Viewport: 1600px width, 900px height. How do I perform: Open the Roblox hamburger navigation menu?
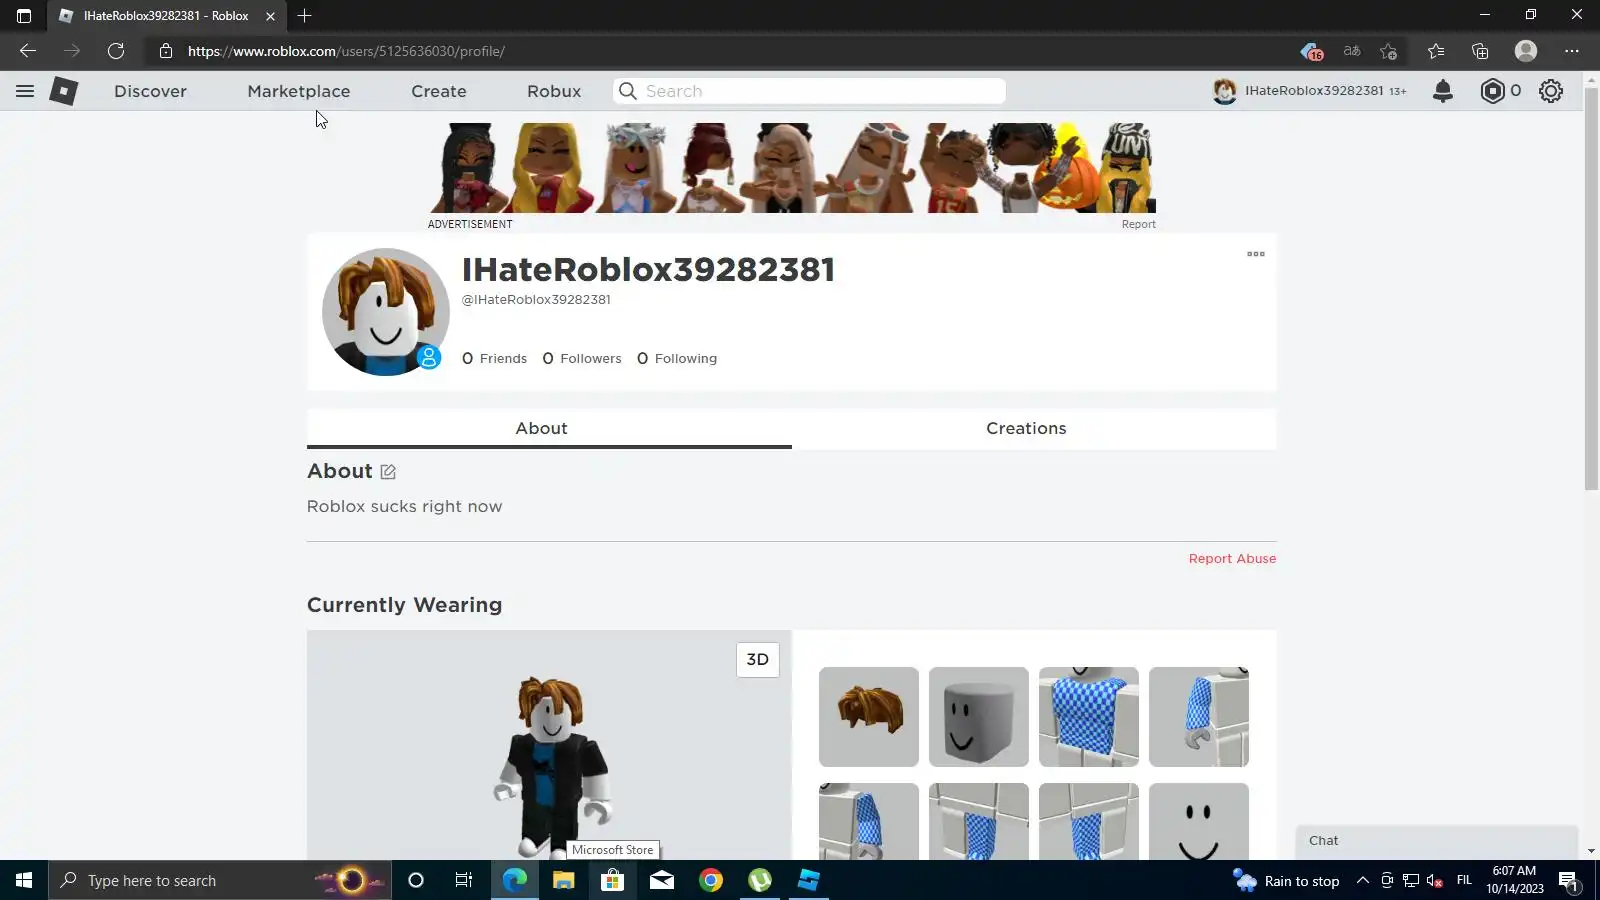[x=25, y=91]
